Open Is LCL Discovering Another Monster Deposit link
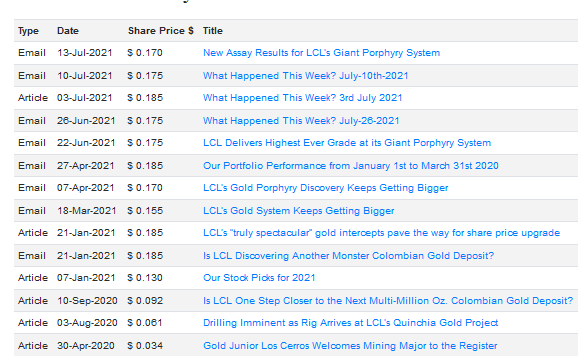 click(348, 256)
